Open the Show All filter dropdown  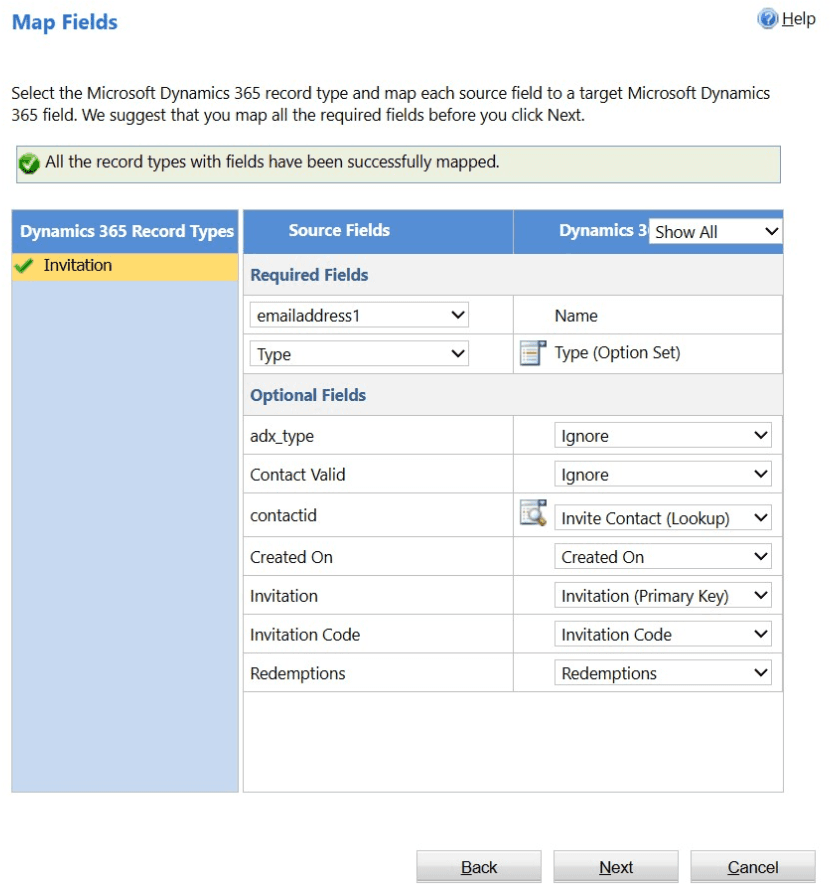pyautogui.click(x=715, y=232)
